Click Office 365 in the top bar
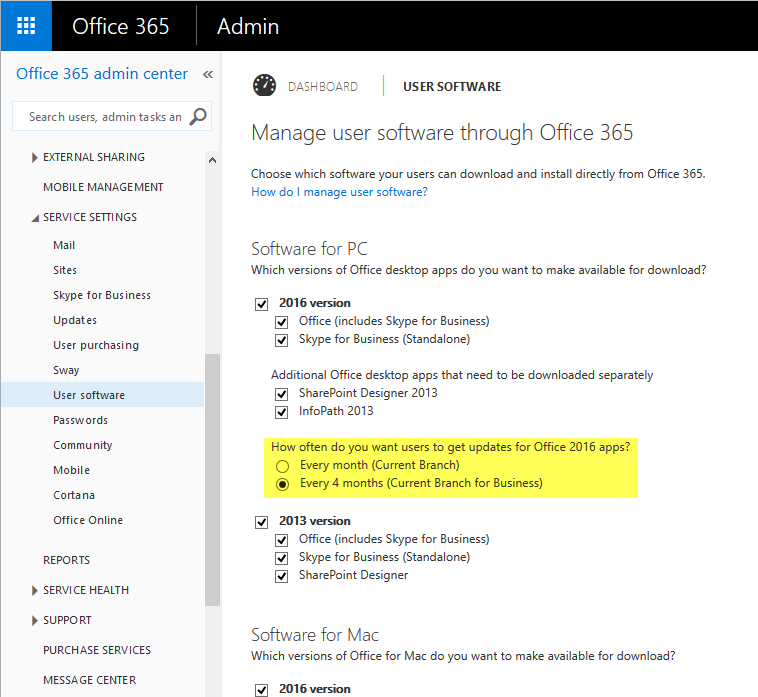The width and height of the screenshot is (758, 697). (x=121, y=26)
